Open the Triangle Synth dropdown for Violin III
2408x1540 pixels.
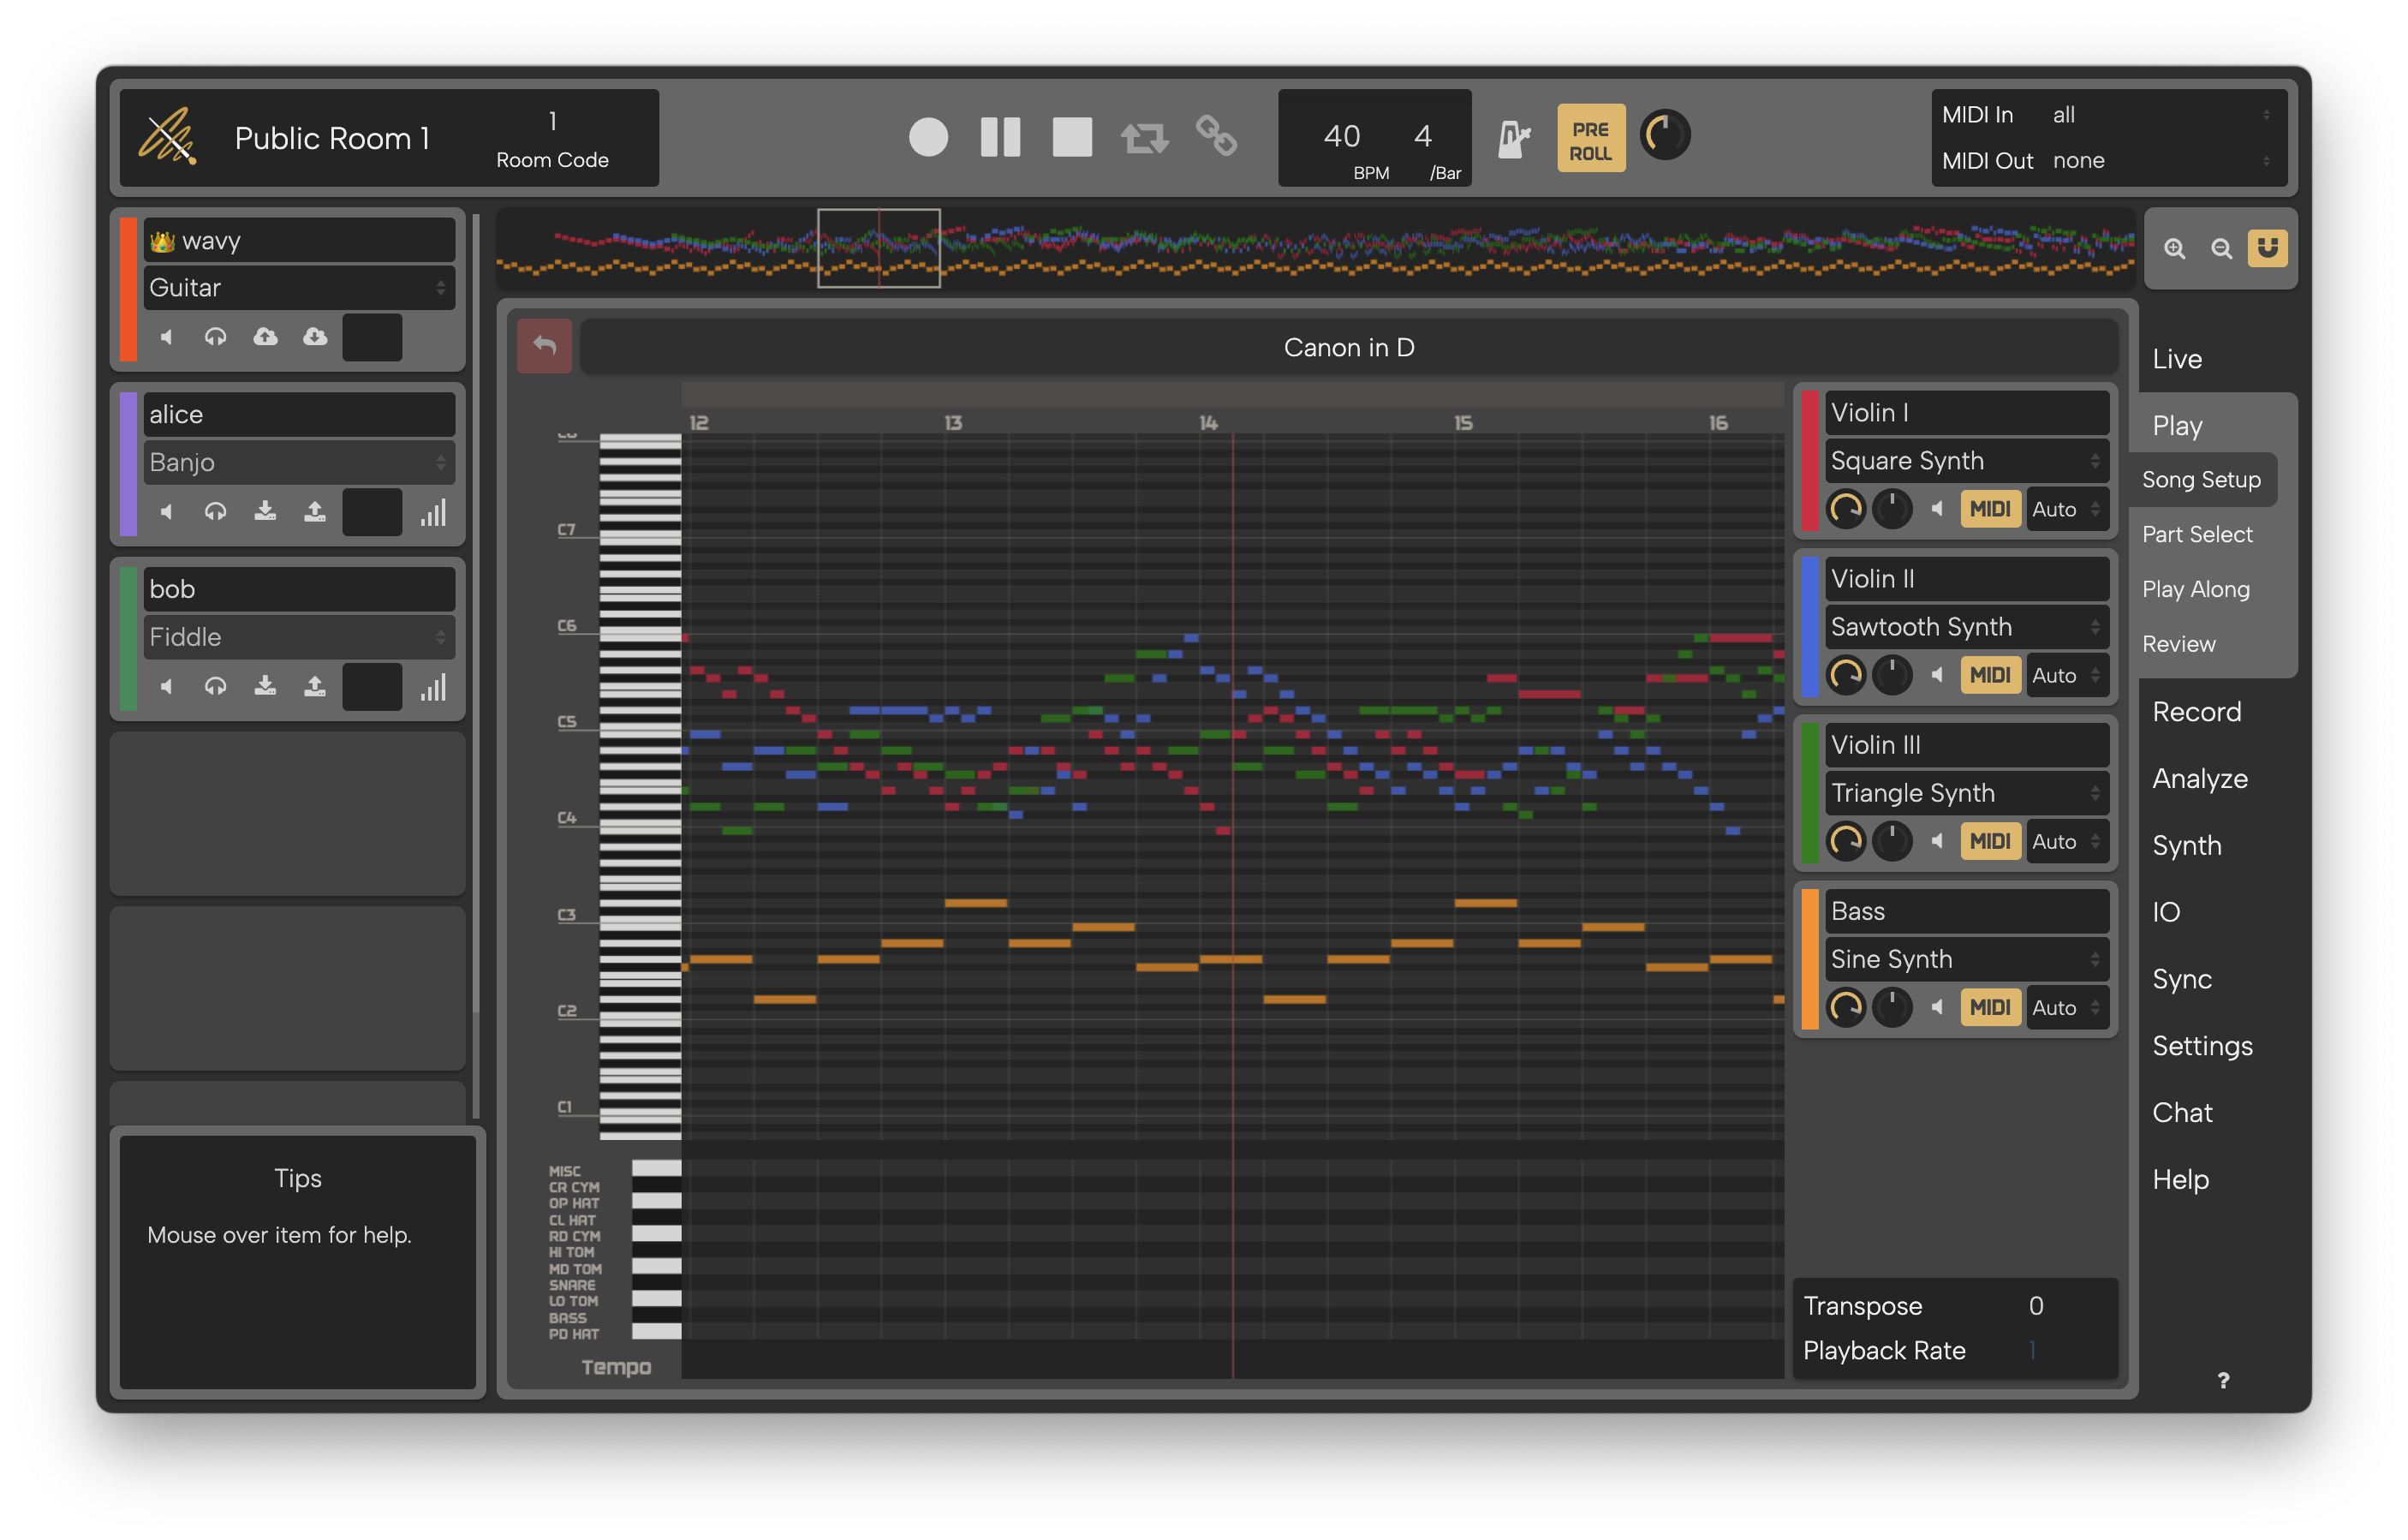coord(1967,793)
